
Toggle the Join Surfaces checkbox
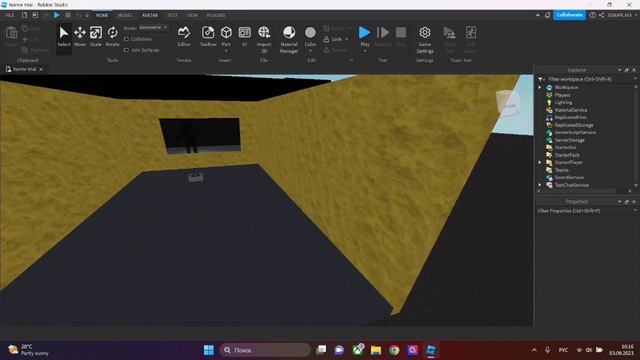127,50
